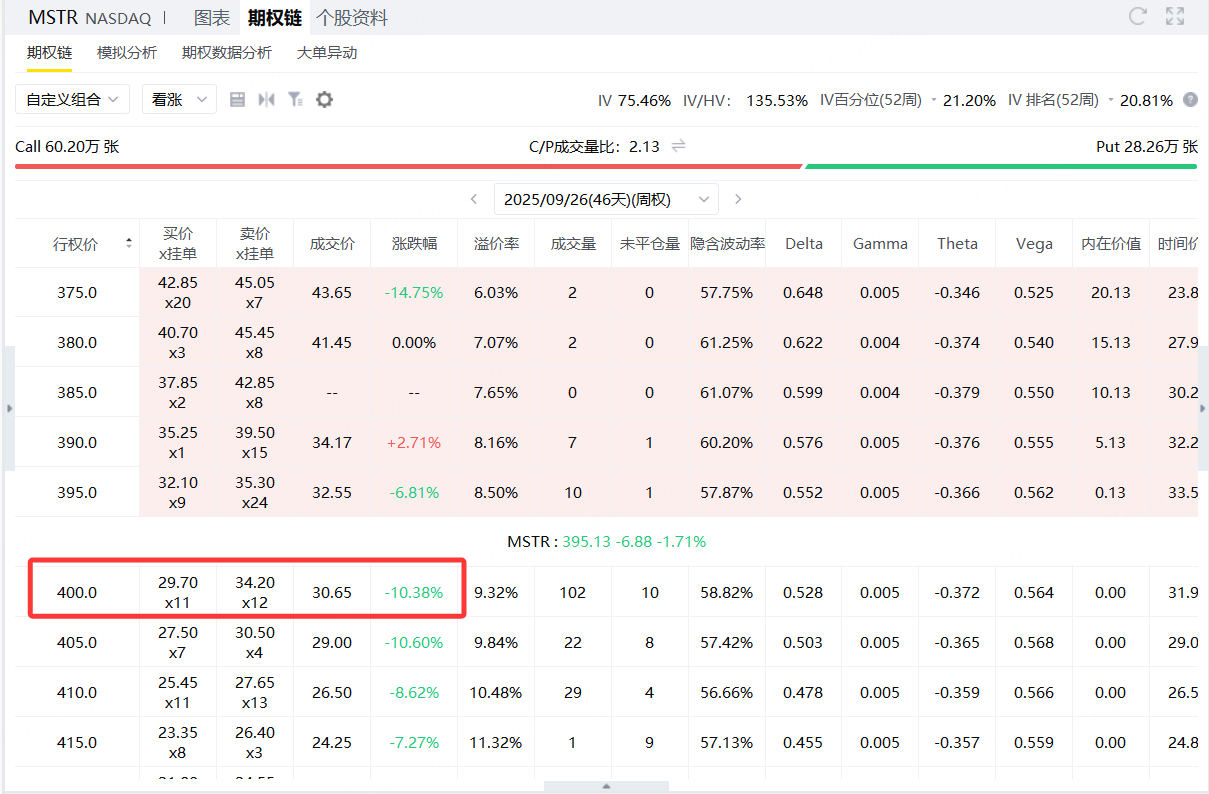The width and height of the screenshot is (1209, 794).
Task: Click implied volatility 58.82% cell
Action: point(727,592)
